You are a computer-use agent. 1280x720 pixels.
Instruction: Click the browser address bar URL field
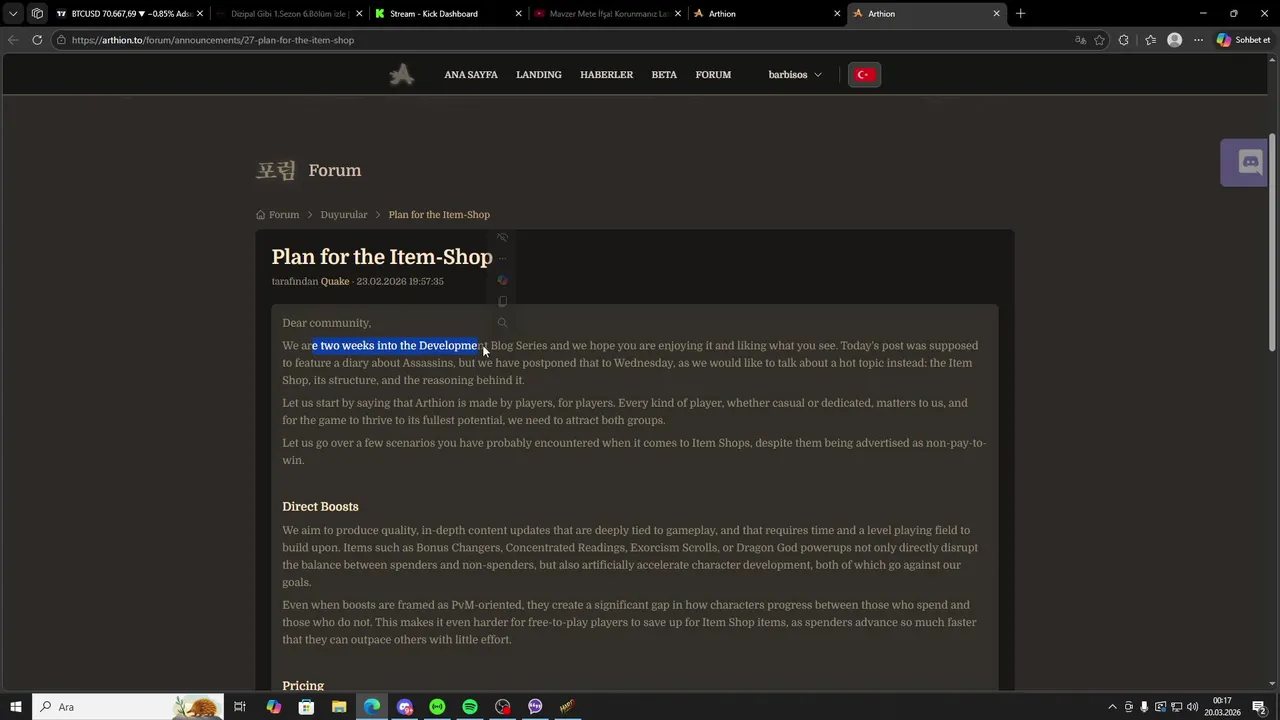pyautogui.click(x=560, y=40)
